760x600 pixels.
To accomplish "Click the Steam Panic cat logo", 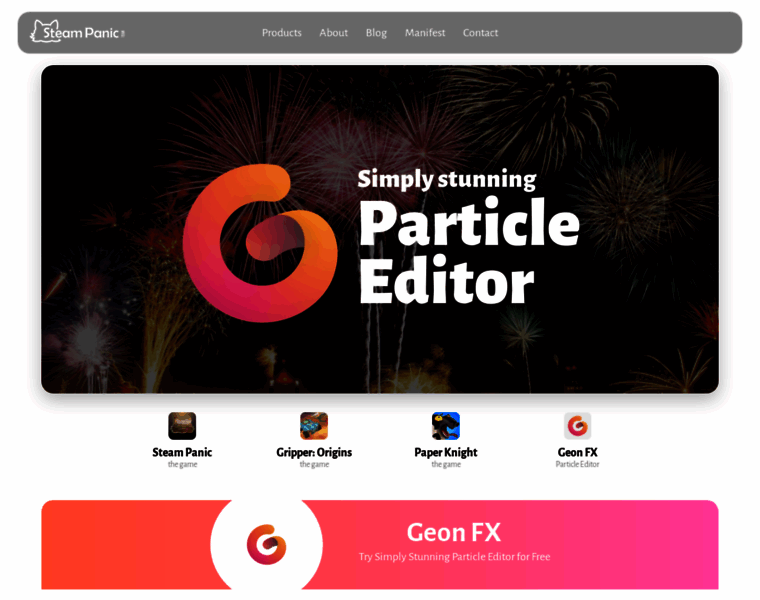I will pos(78,32).
